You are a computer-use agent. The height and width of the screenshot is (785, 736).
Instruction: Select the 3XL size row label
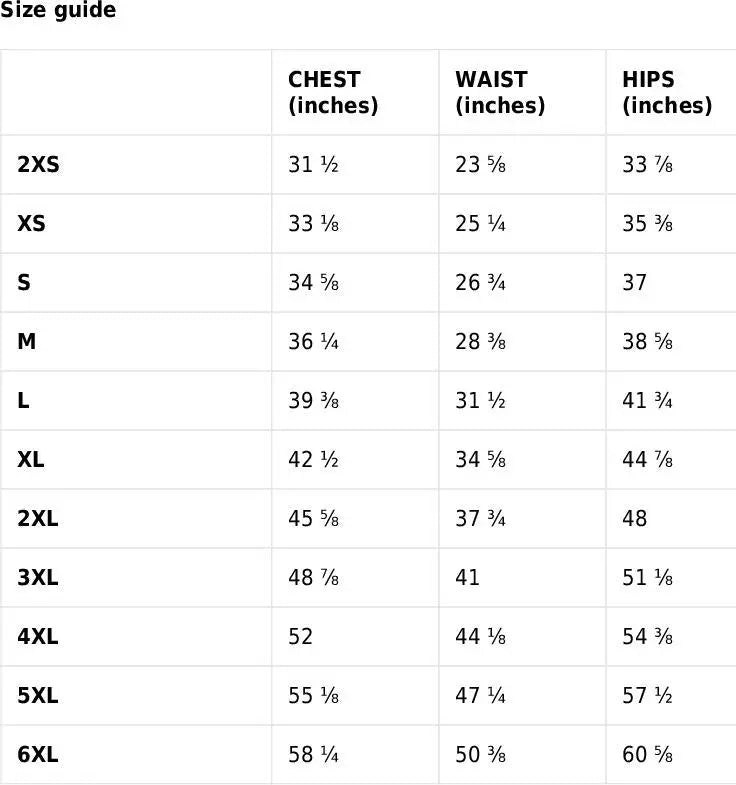click(x=38, y=578)
